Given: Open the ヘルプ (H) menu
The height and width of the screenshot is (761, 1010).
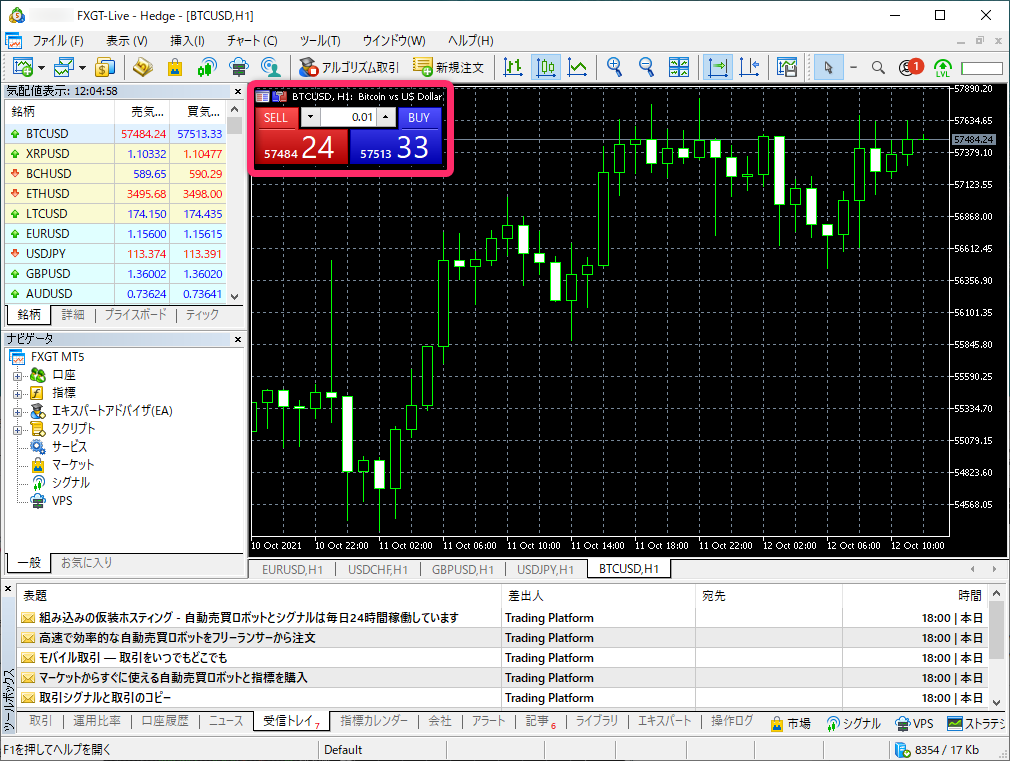Looking at the screenshot, I should [x=471, y=41].
